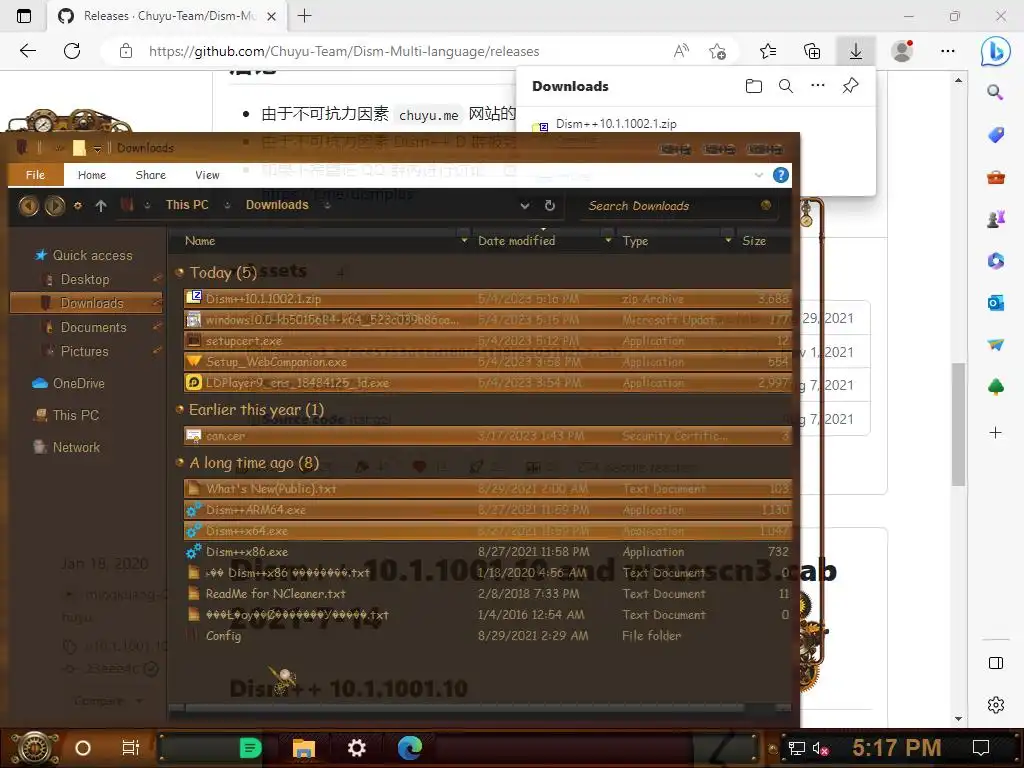
Task: Toggle Edge sidebar layout panel icon
Action: pos(995,663)
